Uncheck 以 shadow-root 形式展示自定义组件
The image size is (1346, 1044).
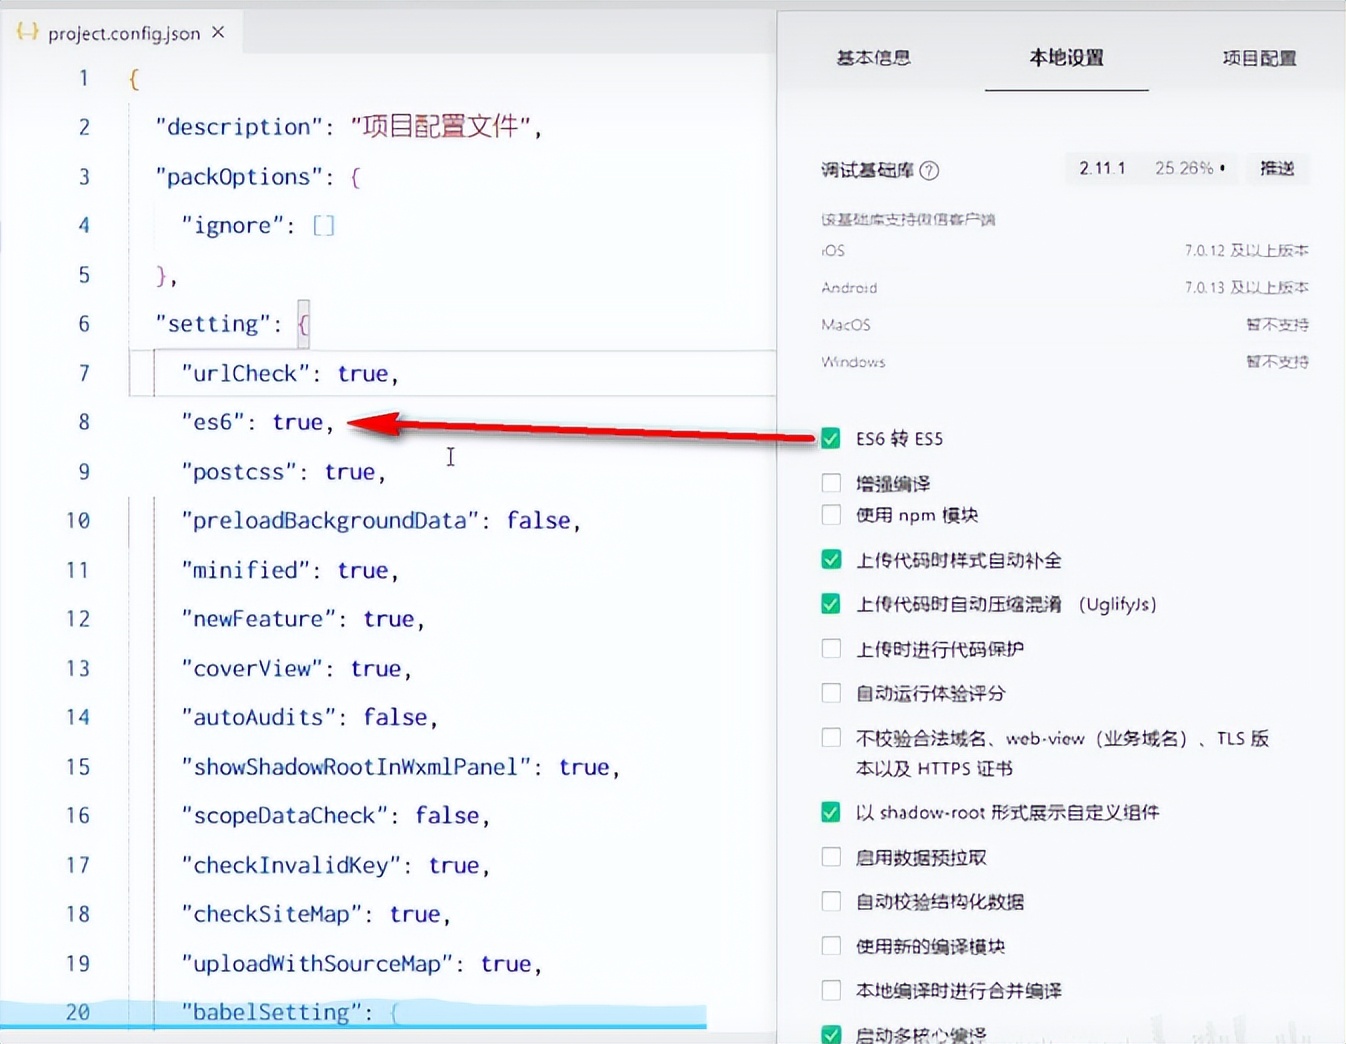(831, 812)
